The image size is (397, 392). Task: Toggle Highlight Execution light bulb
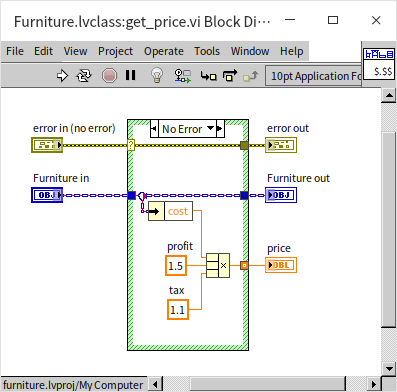157,75
